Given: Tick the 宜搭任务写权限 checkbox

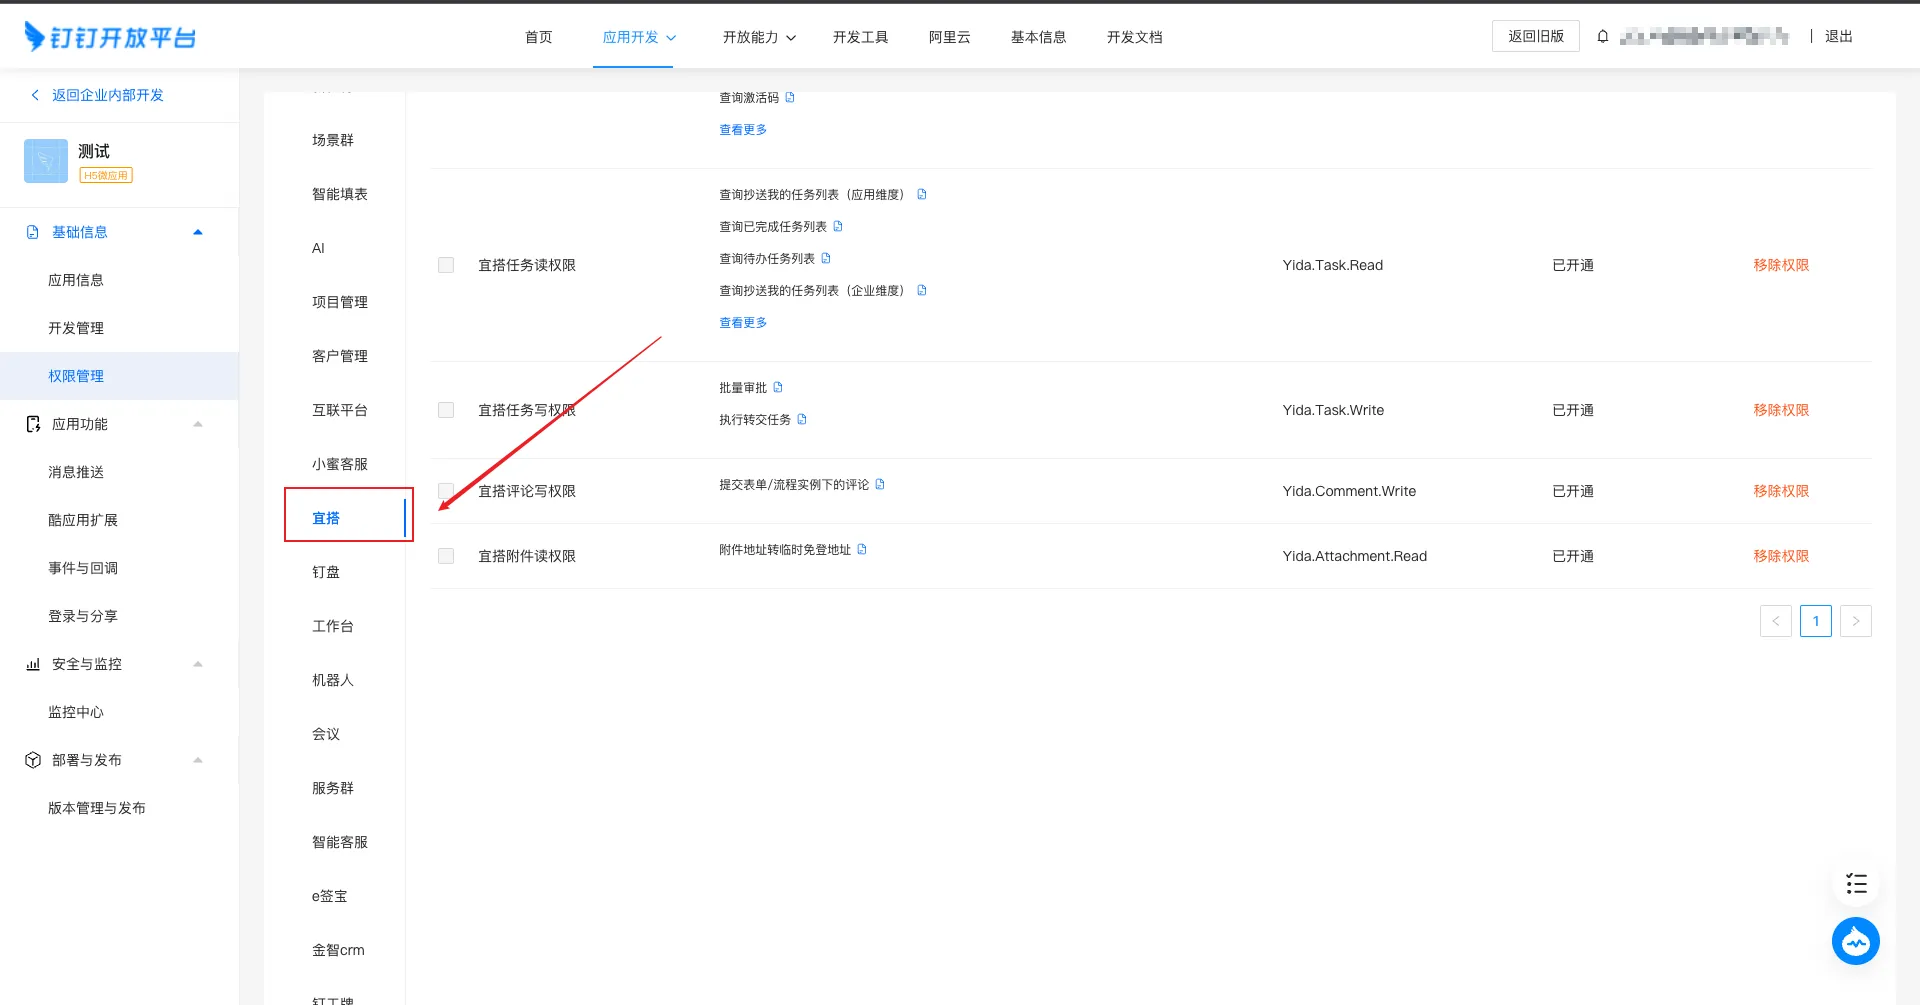Looking at the screenshot, I should click(x=446, y=410).
